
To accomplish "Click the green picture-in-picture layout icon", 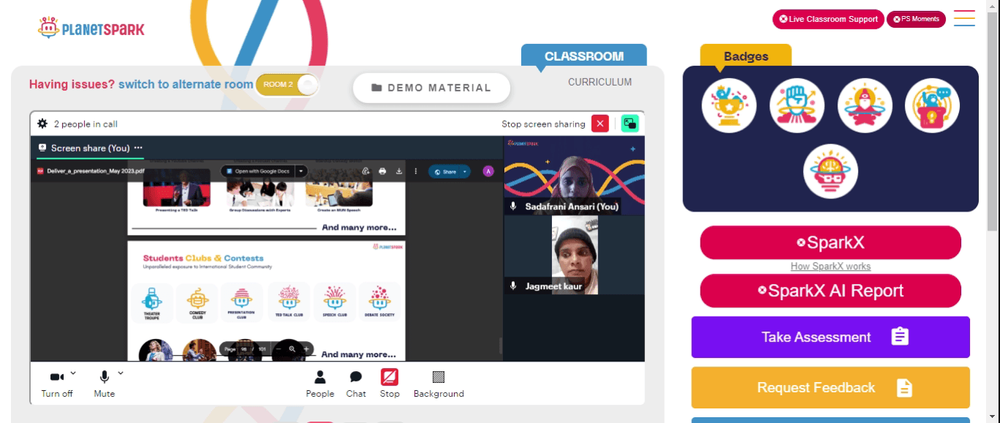I will click(x=630, y=124).
